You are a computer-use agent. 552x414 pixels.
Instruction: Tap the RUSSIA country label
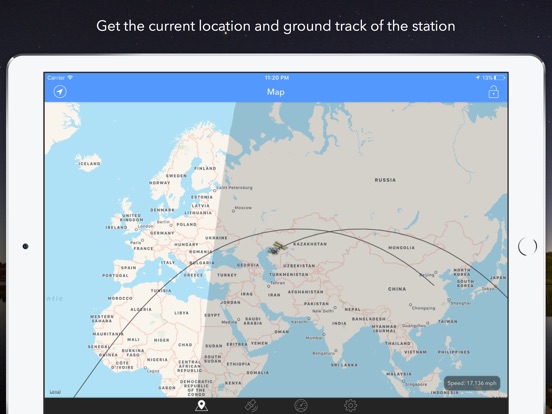coord(385,180)
